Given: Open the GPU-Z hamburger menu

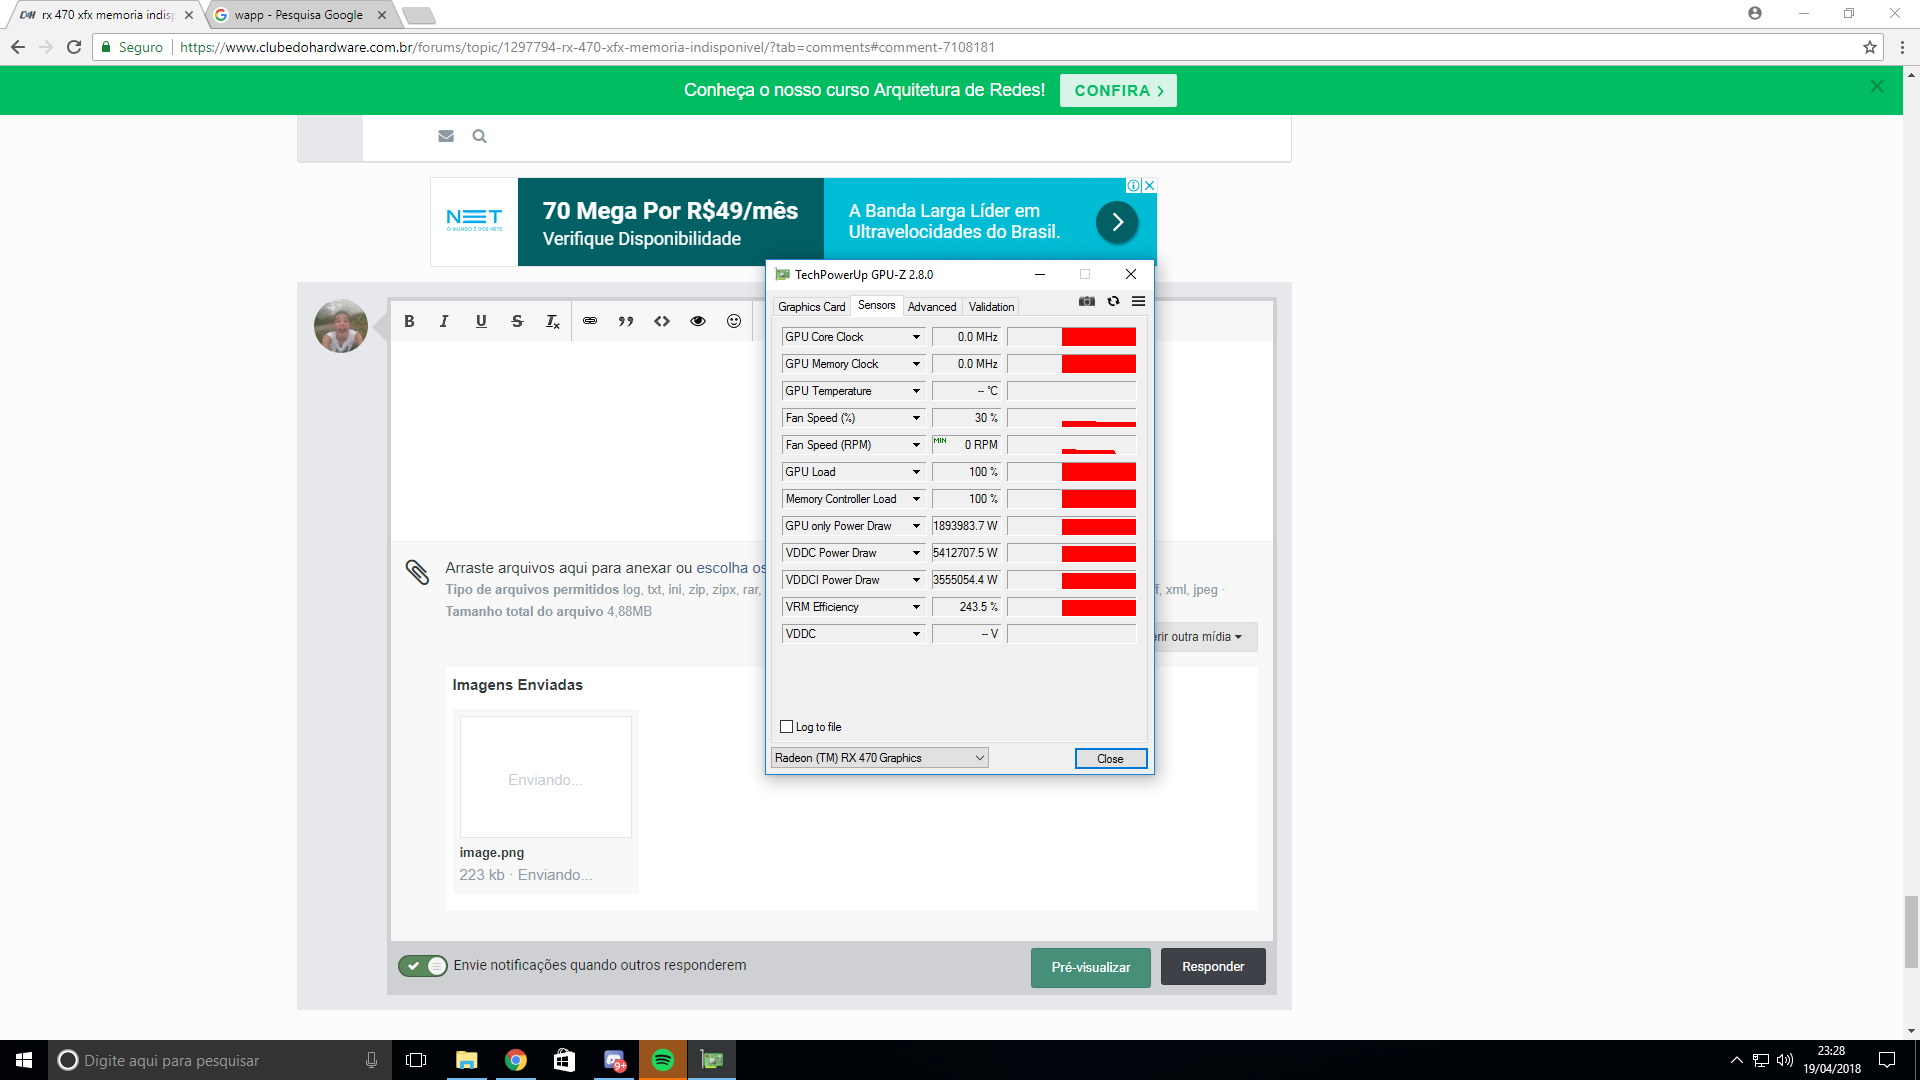Looking at the screenshot, I should (x=1138, y=301).
